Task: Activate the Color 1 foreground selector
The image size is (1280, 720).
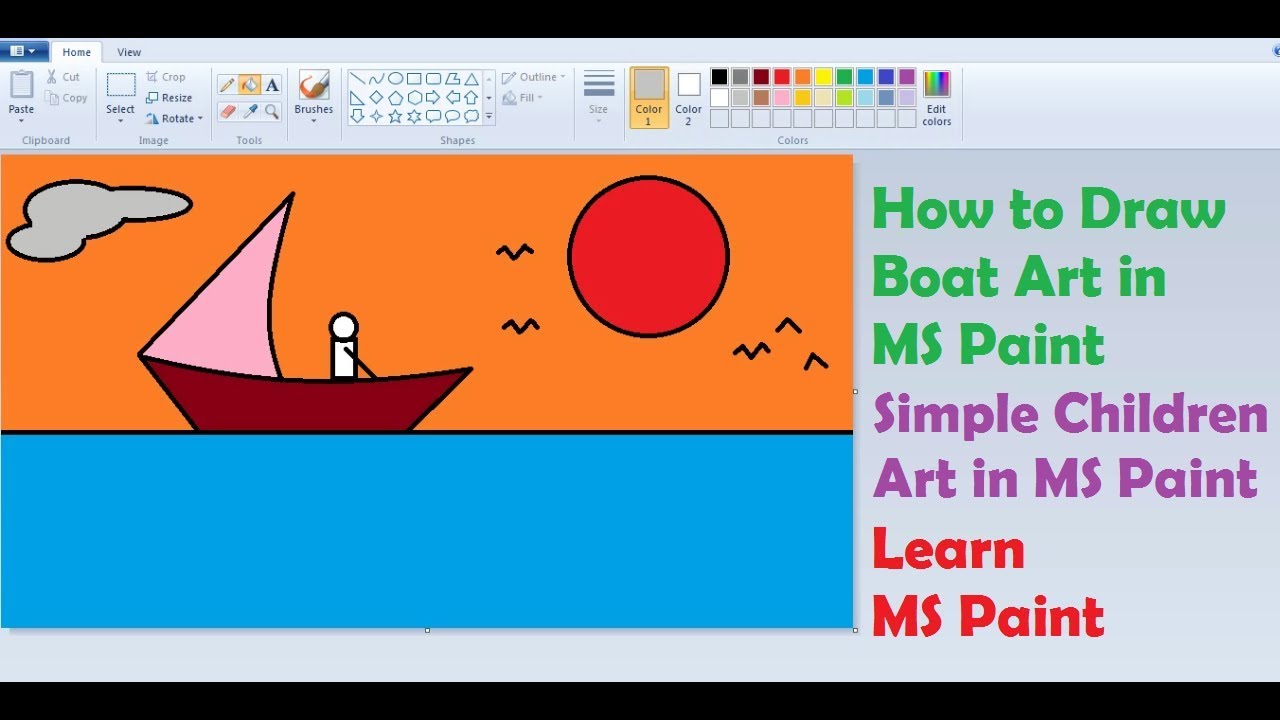Action: [649, 98]
